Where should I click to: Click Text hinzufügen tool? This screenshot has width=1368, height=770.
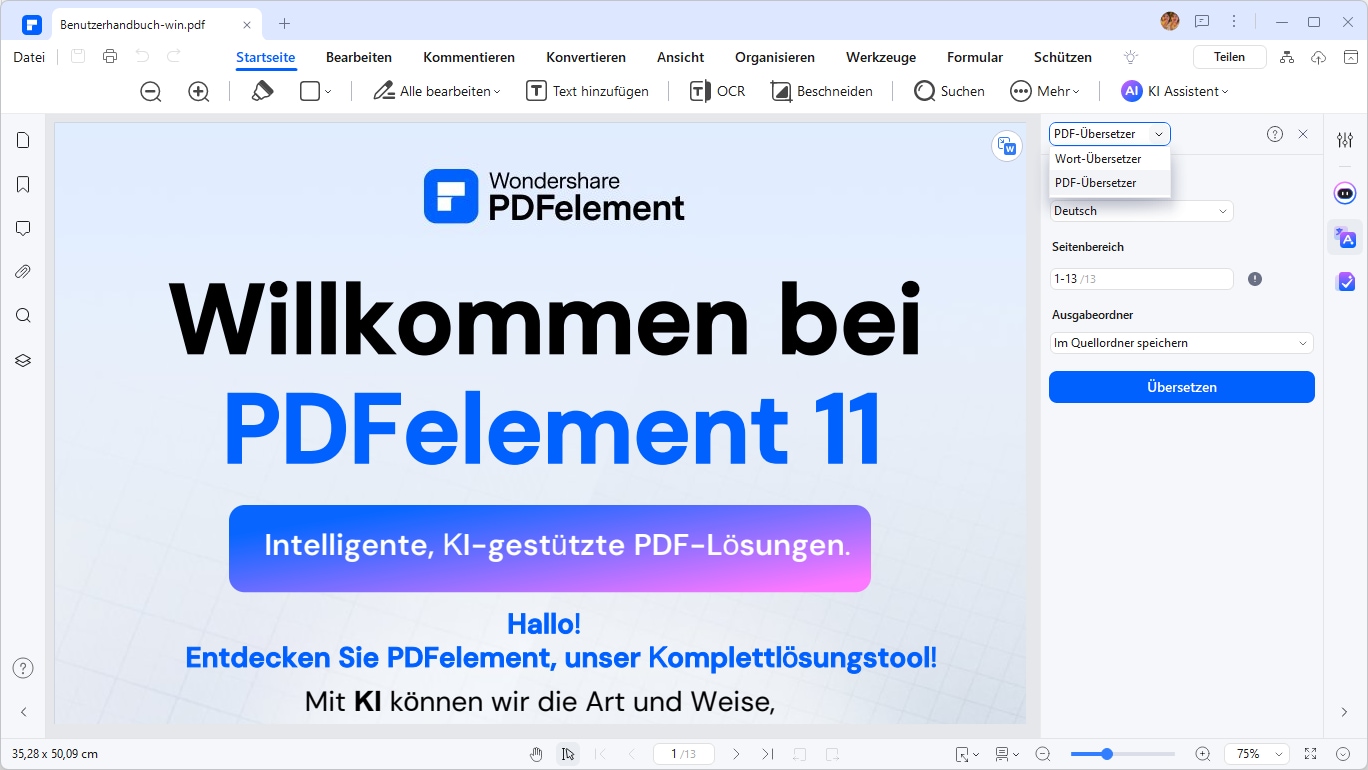[x=588, y=91]
